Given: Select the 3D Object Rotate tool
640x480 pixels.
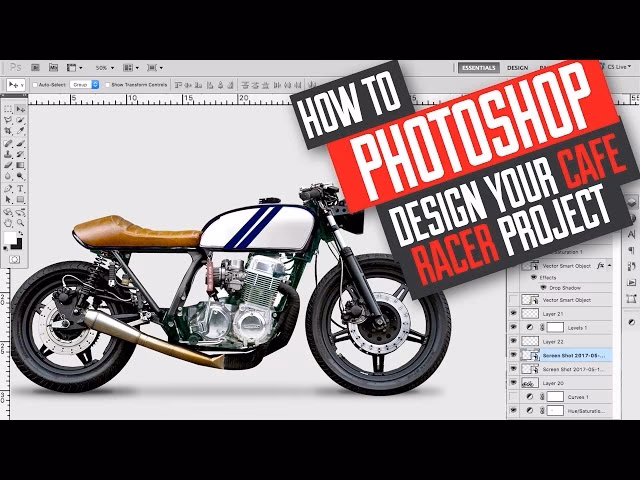Looking at the screenshot, I should point(8,212).
